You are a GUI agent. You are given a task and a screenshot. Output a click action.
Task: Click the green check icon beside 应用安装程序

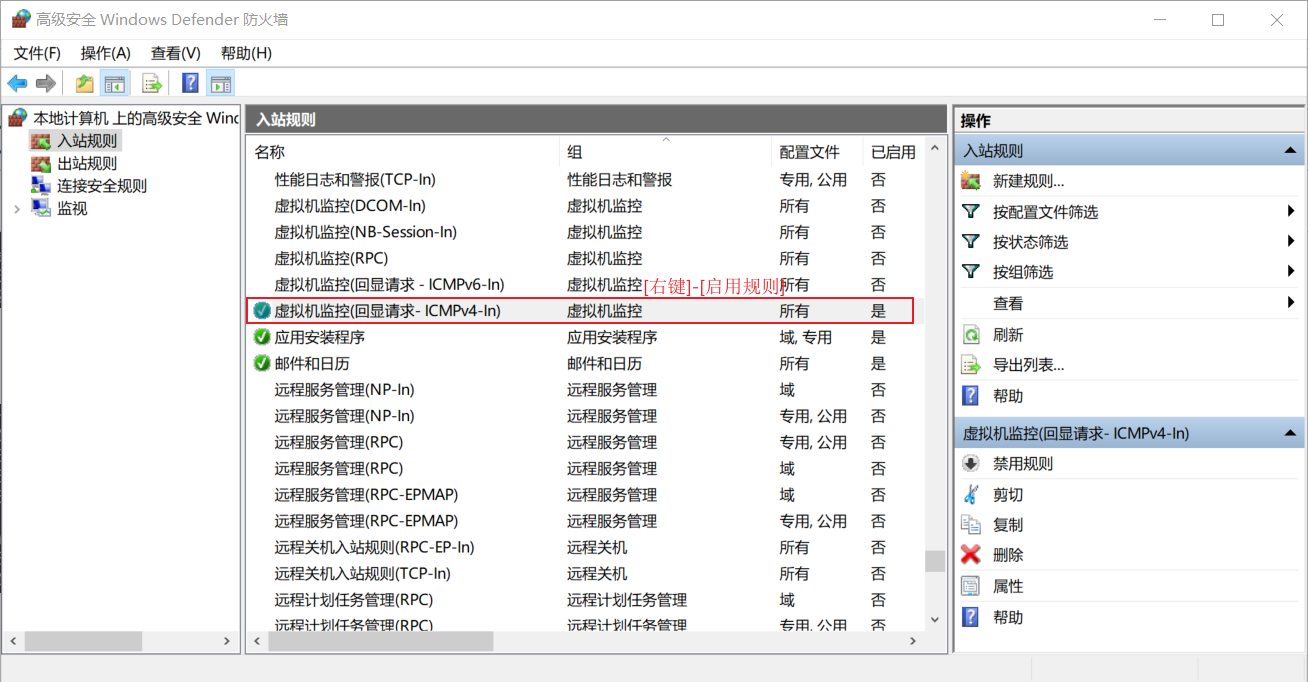(x=262, y=337)
